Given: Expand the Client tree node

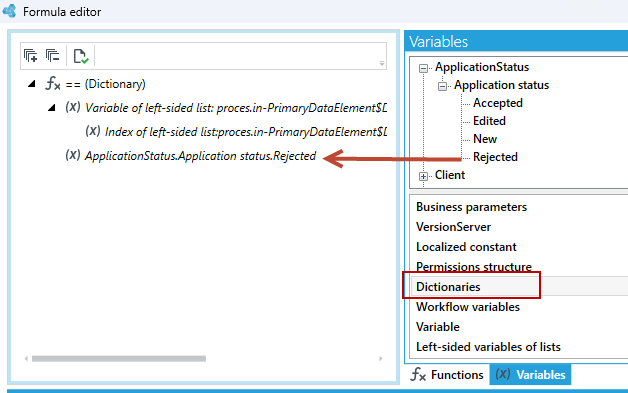Looking at the screenshot, I should [x=423, y=176].
